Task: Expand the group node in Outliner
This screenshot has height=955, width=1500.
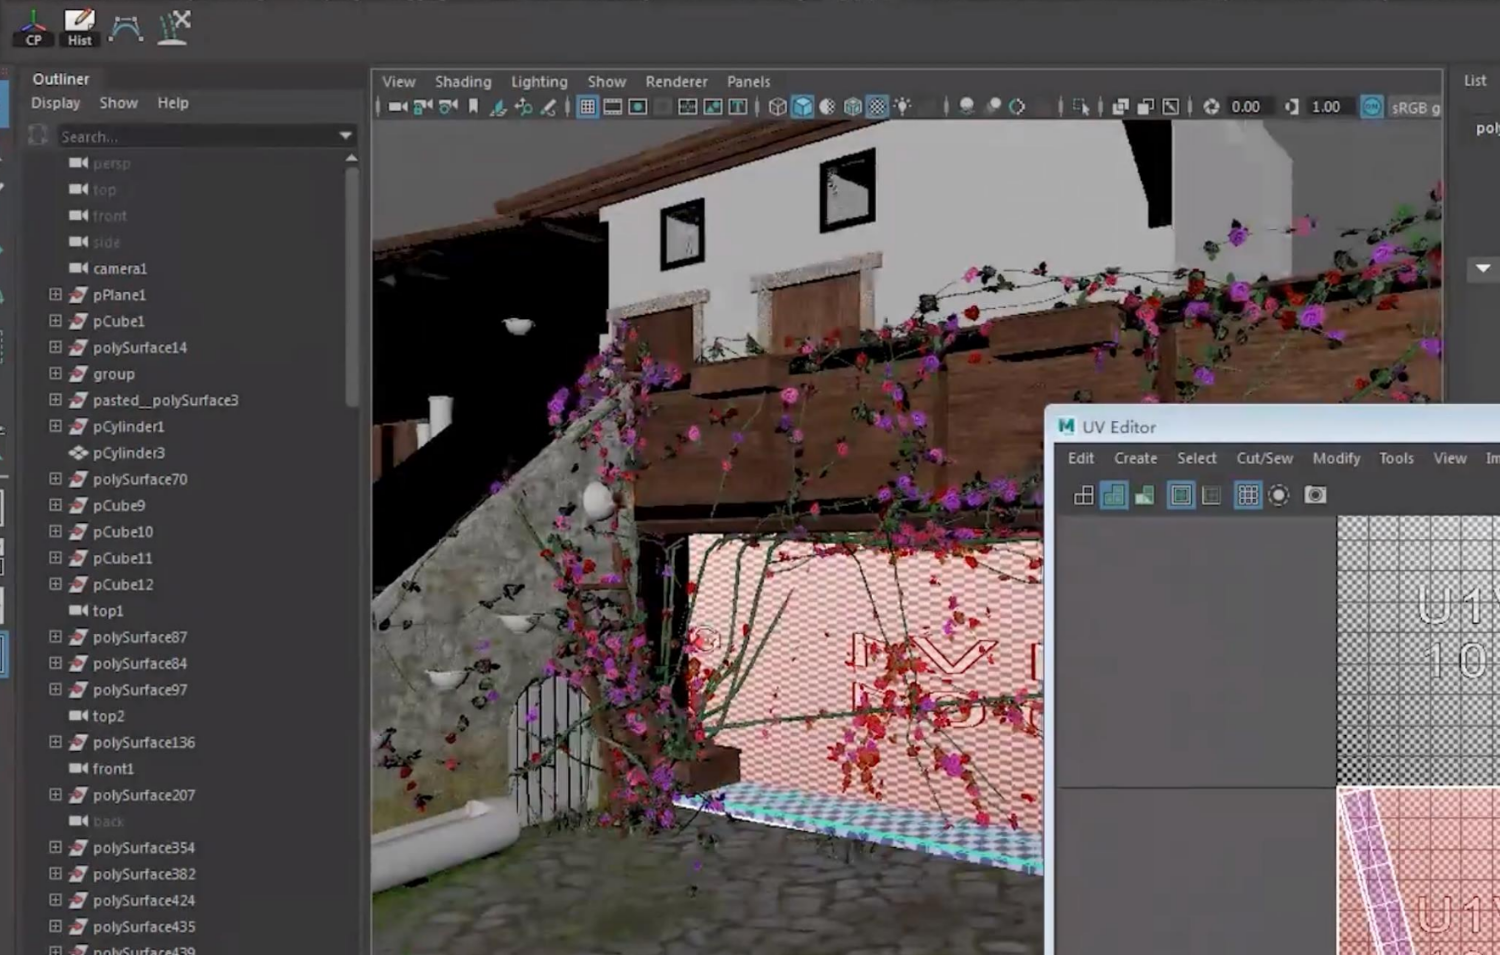Action: coord(55,373)
